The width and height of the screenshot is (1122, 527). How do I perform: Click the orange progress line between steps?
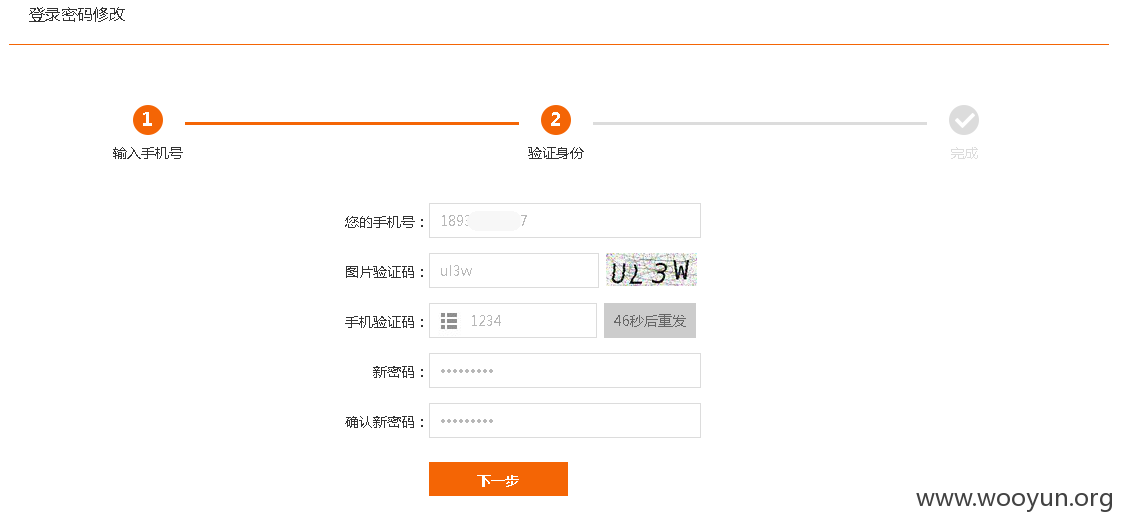[x=351, y=123]
